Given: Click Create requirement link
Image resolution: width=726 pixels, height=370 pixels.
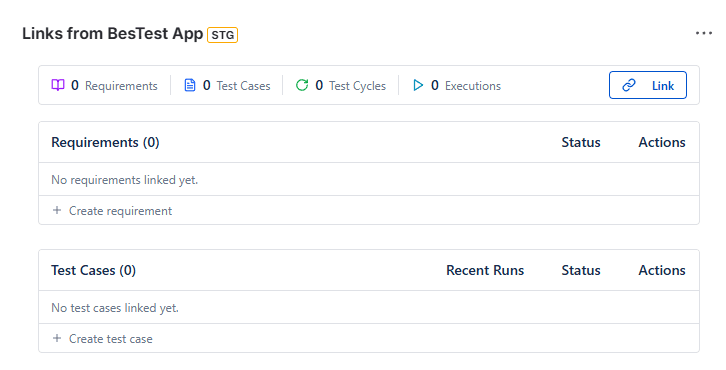Looking at the screenshot, I should 120,211.
